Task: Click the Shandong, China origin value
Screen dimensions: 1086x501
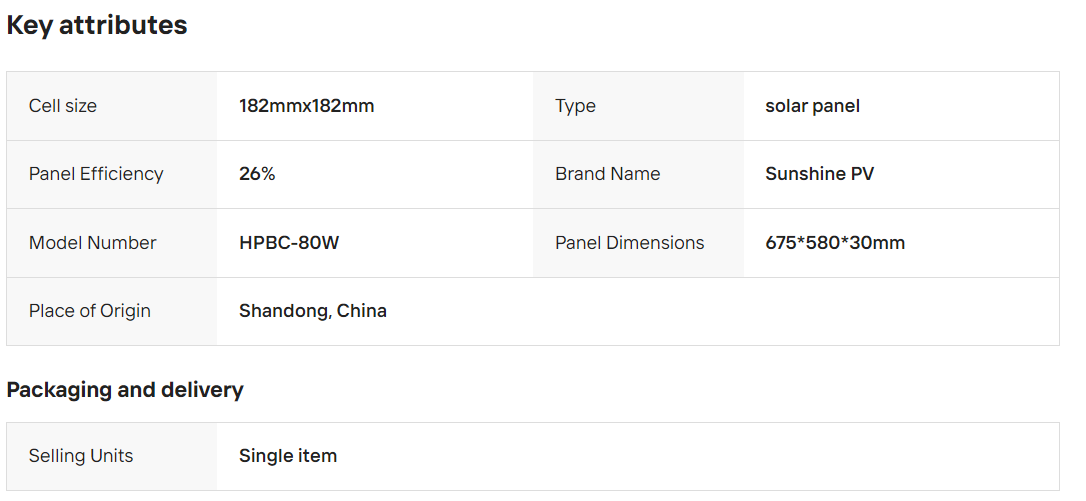Action: (312, 311)
